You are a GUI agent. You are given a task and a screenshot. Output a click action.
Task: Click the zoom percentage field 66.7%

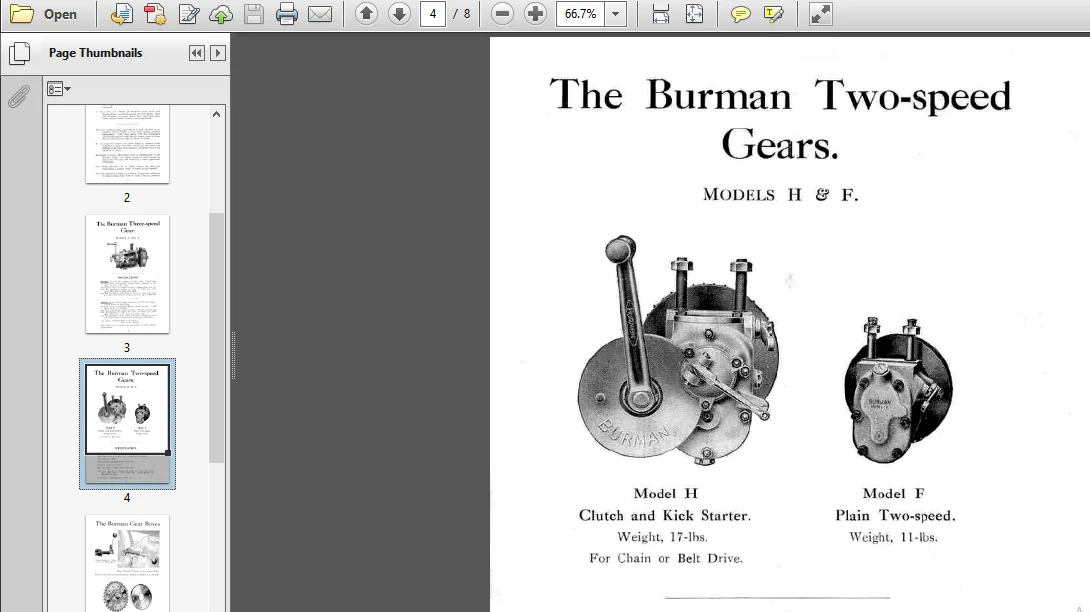(580, 14)
